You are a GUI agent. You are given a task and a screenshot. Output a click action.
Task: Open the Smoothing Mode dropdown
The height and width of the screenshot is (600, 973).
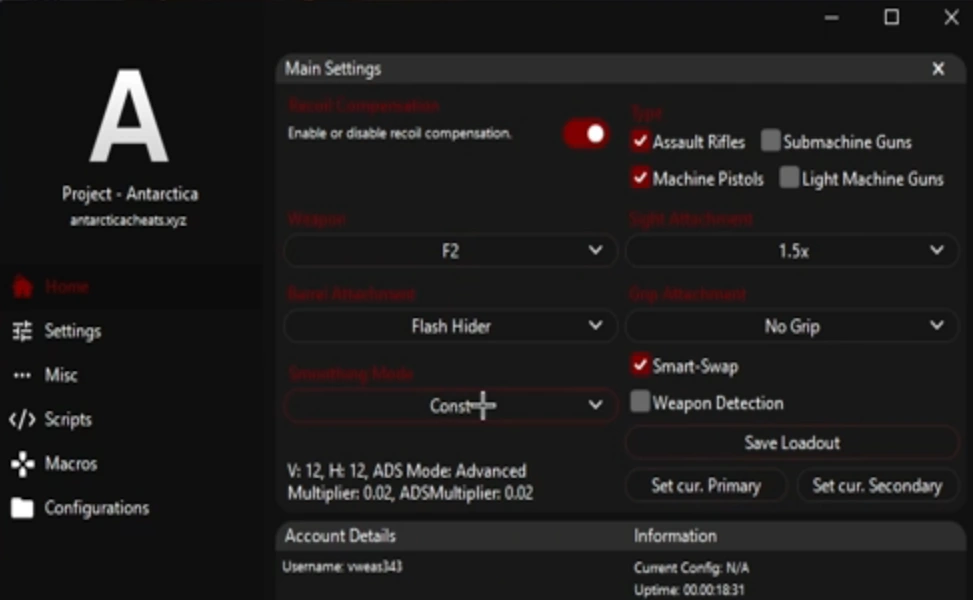[x=451, y=406]
